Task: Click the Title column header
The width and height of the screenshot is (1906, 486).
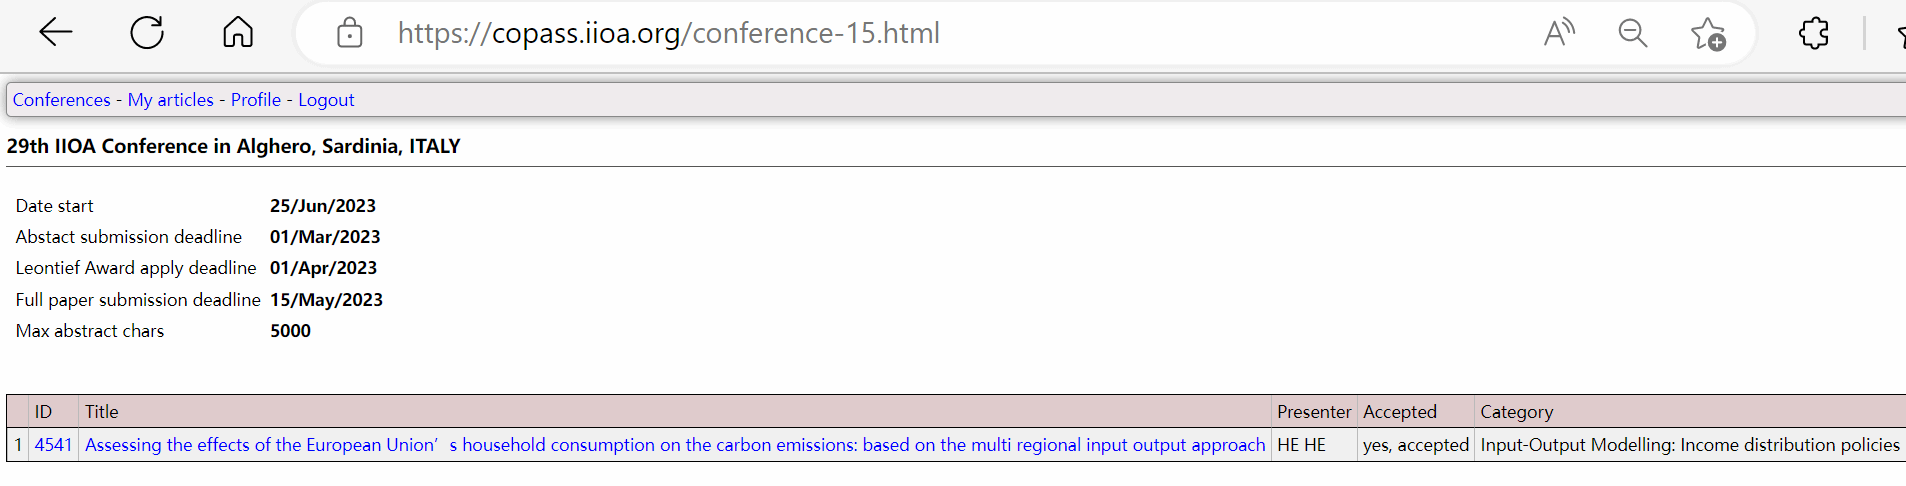Action: pyautogui.click(x=101, y=412)
